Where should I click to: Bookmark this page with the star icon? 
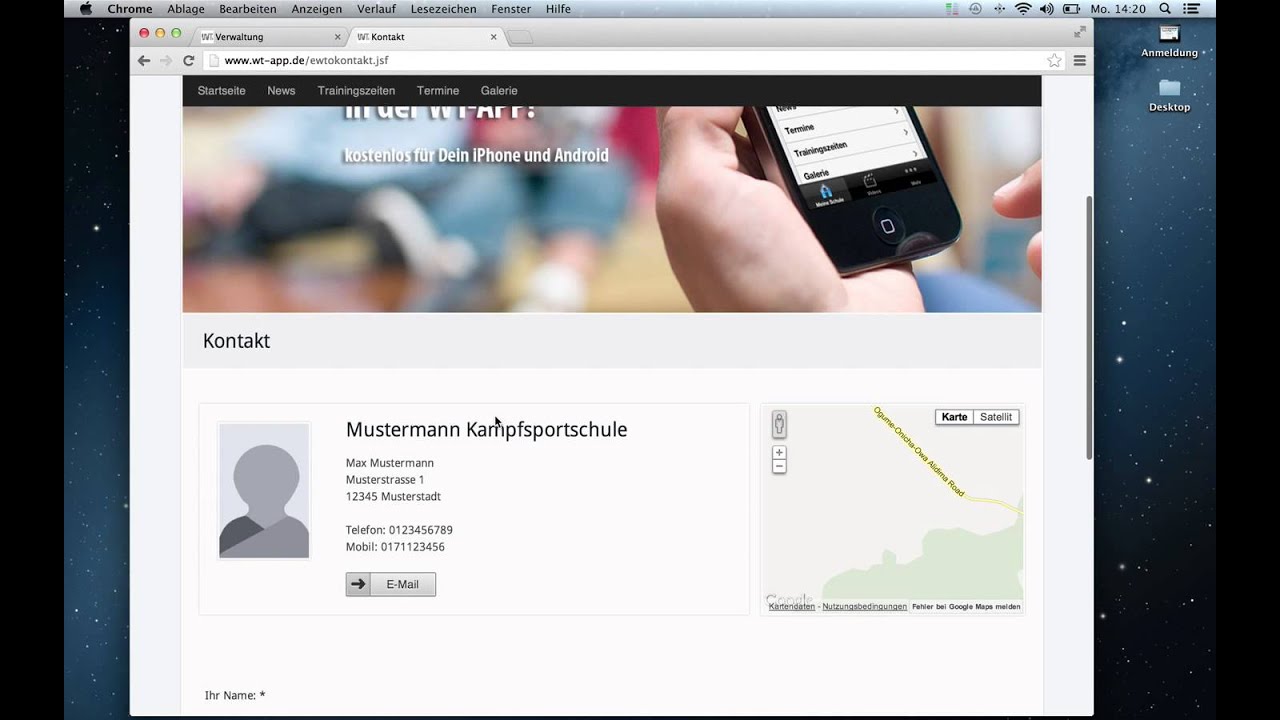1054,61
